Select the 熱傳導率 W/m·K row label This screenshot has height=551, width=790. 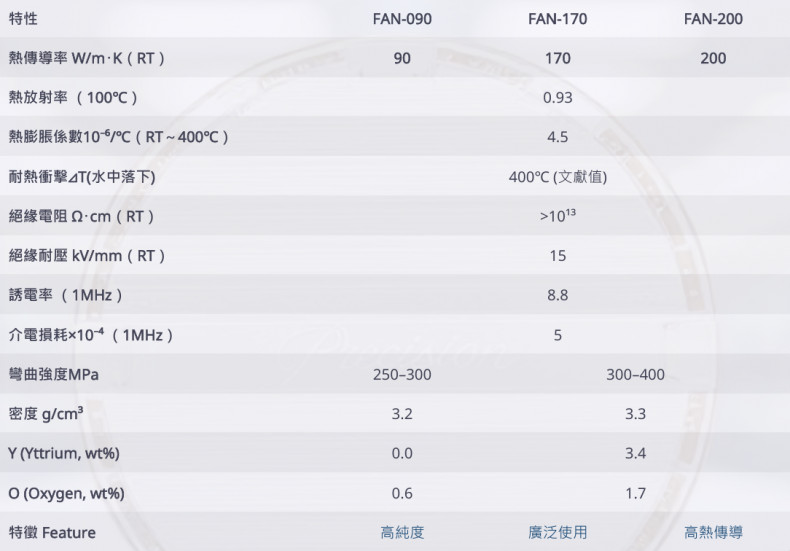[86, 58]
